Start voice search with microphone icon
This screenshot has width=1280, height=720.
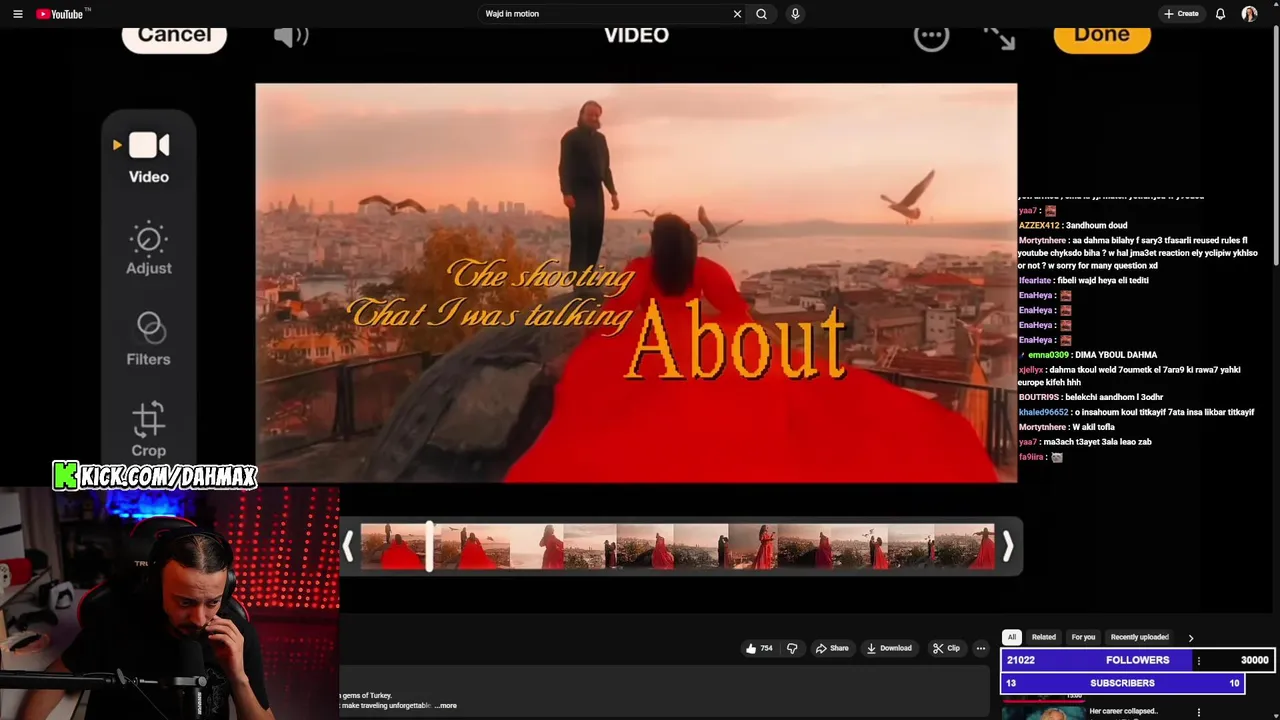coord(795,14)
